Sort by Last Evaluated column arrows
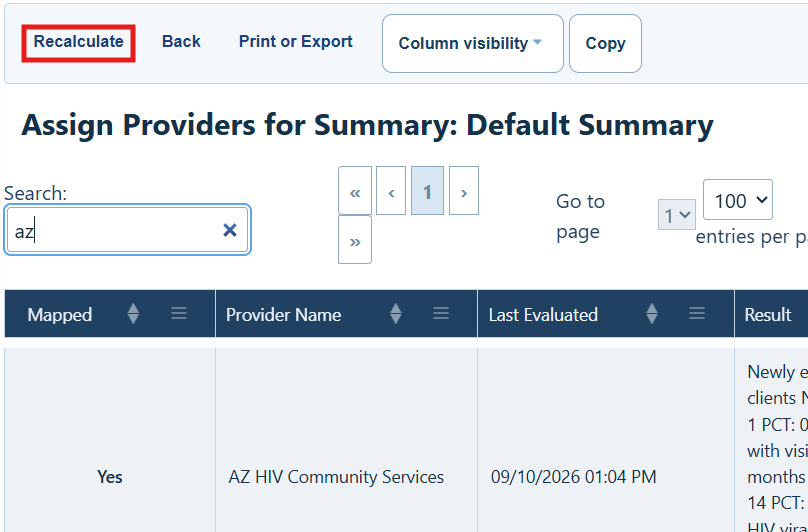The height and width of the screenshot is (532, 808). 652,313
